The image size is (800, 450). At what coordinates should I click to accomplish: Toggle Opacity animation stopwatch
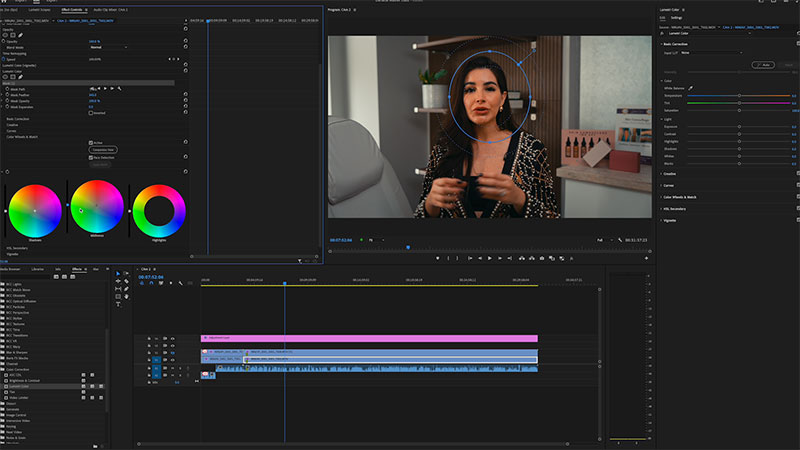(x=4, y=41)
